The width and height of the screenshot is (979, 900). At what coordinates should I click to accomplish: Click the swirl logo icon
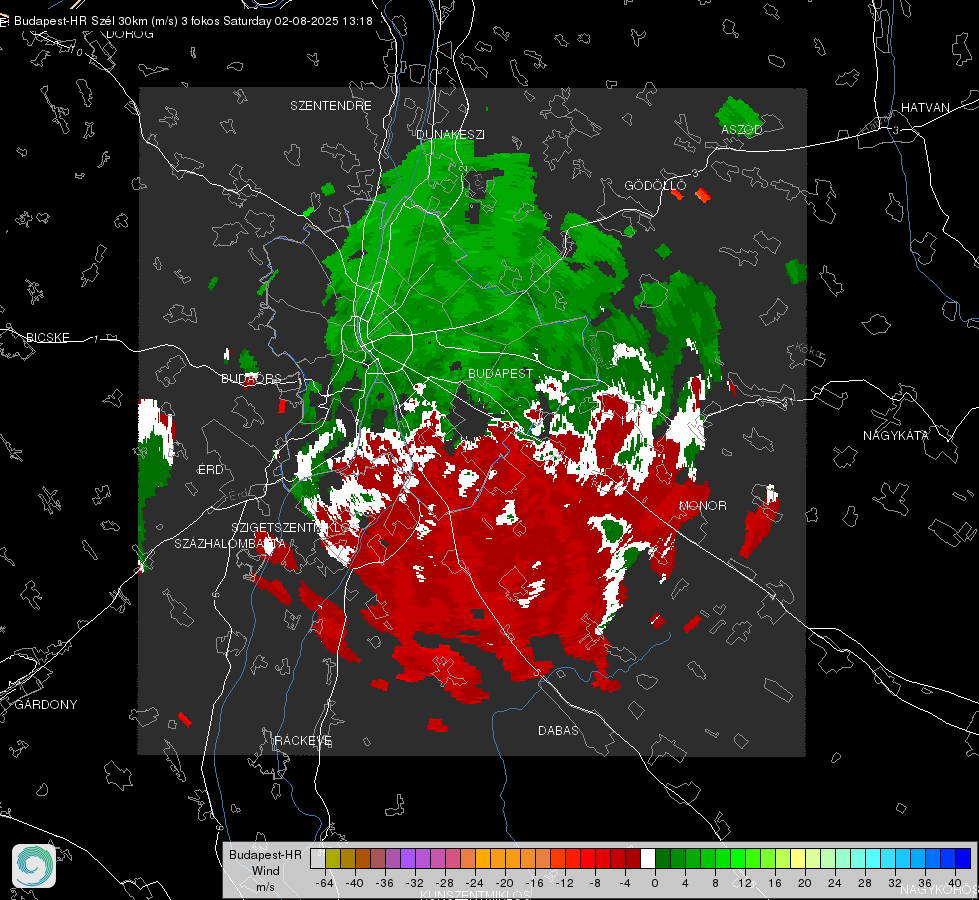click(x=34, y=866)
